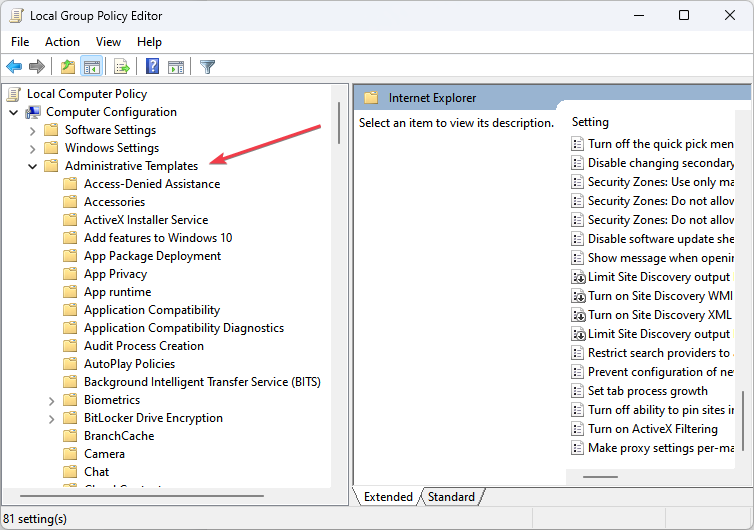This screenshot has height=530, width=754.
Task: Select App Package Deployment folder
Action: point(152,256)
